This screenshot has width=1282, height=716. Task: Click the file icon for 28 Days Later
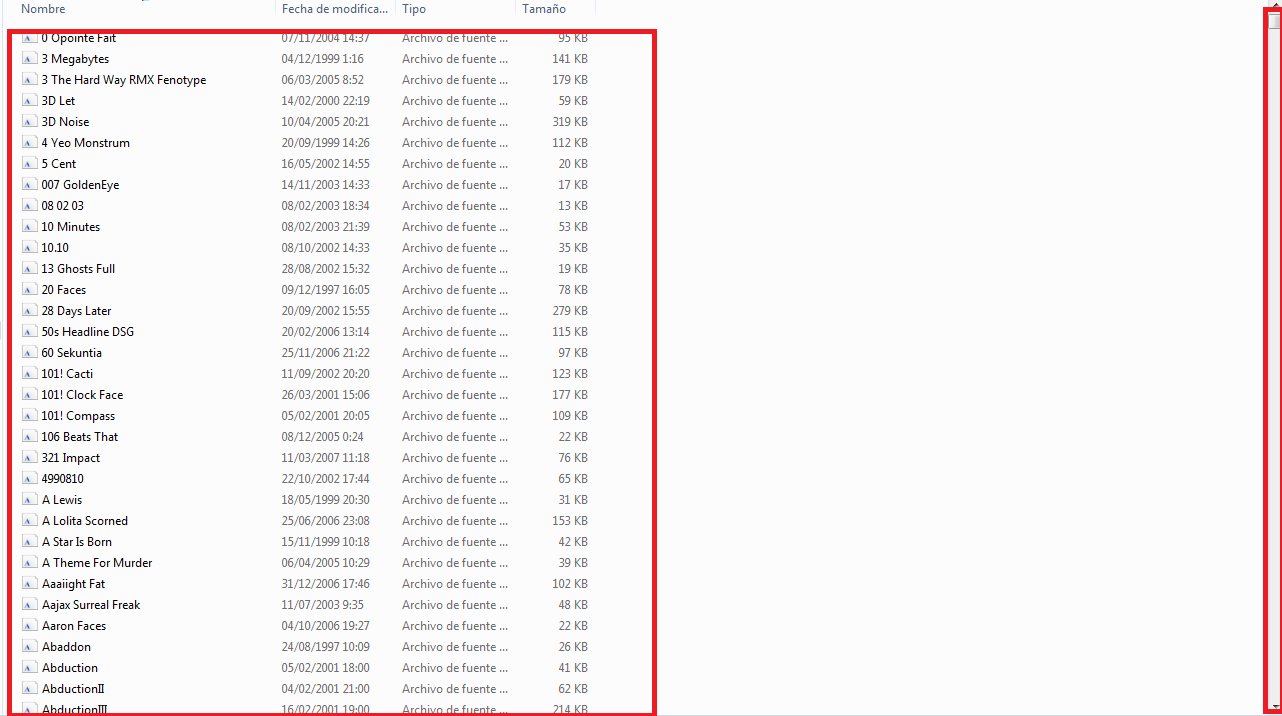pyautogui.click(x=30, y=311)
